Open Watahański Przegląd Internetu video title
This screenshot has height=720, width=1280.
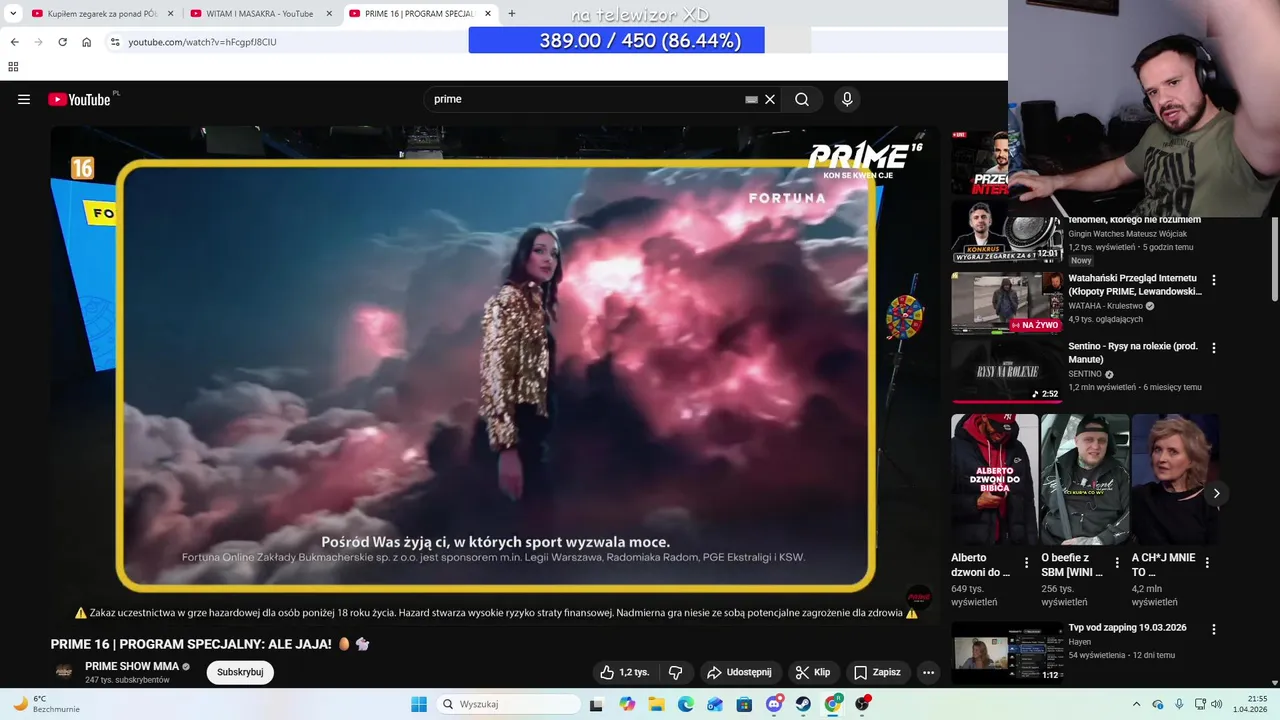tap(1134, 285)
